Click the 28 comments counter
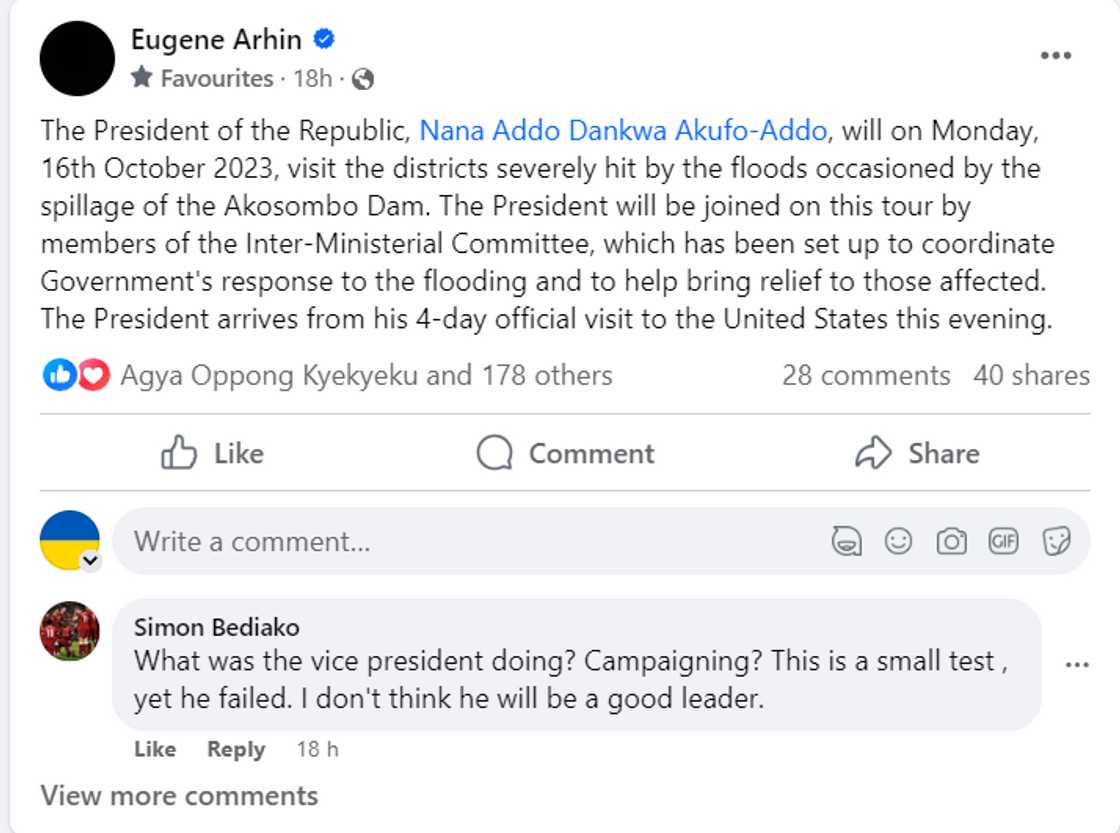Screen dimensions: 1120x833 866,375
